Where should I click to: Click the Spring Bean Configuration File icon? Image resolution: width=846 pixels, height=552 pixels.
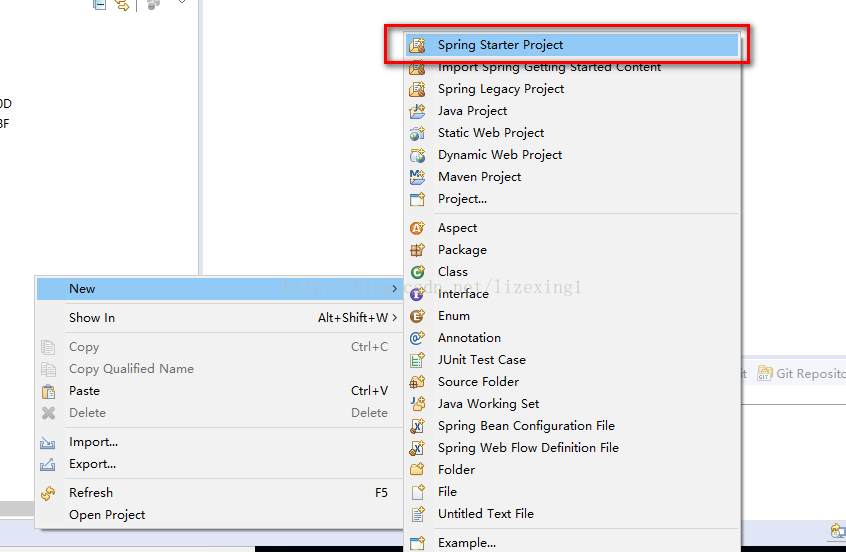pos(417,426)
